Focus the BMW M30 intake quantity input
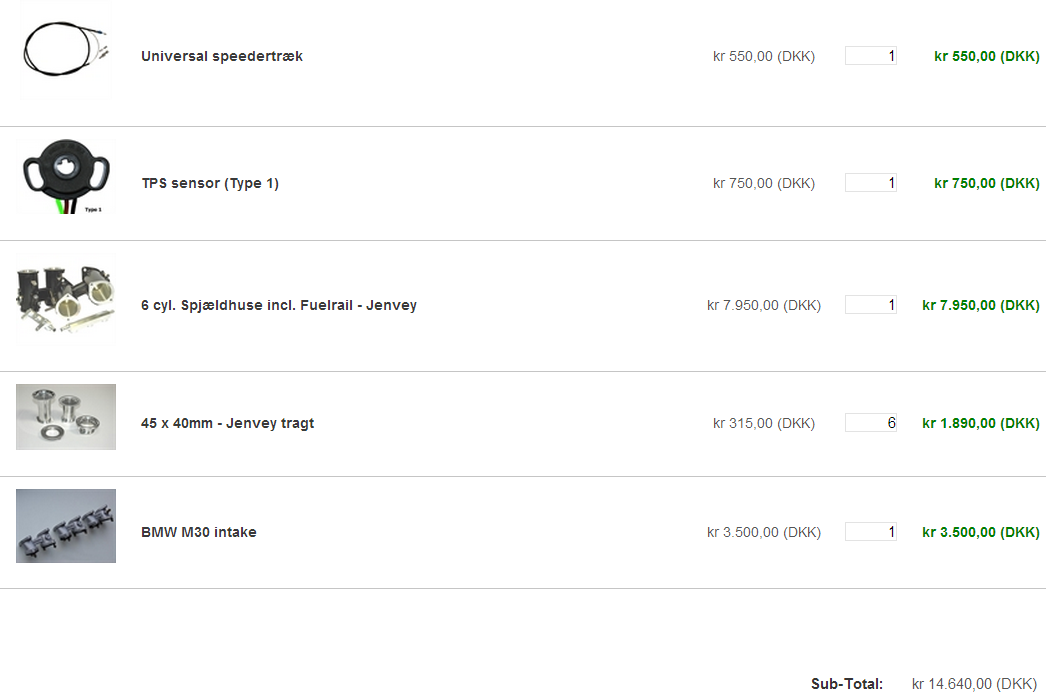1047x700 pixels. 871,532
